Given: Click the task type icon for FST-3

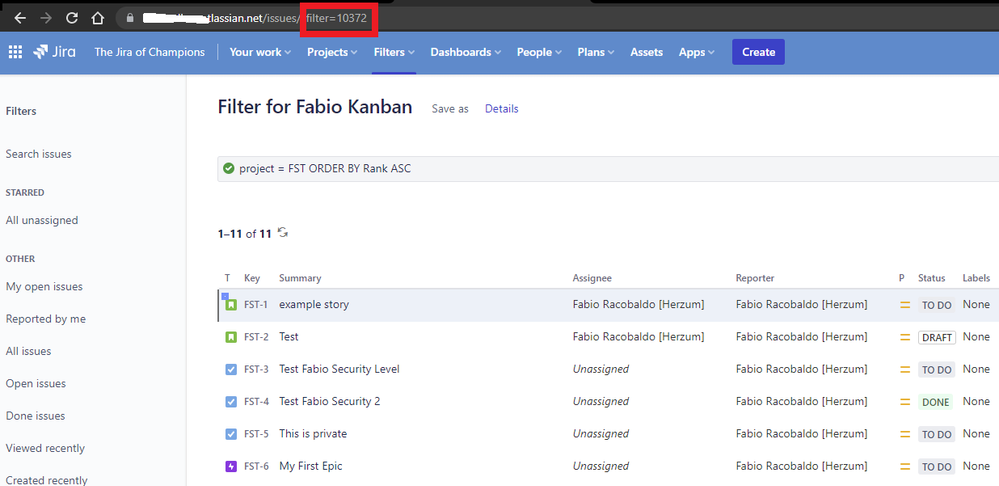Looking at the screenshot, I should (231, 369).
